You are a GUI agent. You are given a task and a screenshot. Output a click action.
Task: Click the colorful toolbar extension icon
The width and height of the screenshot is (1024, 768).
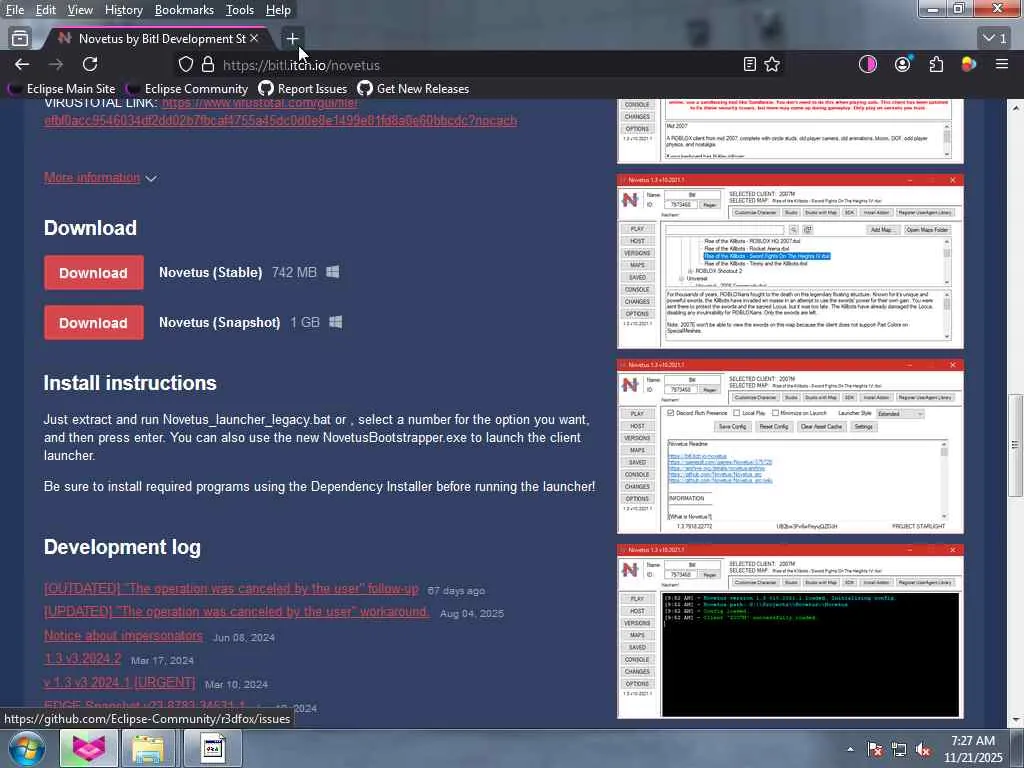(968, 64)
